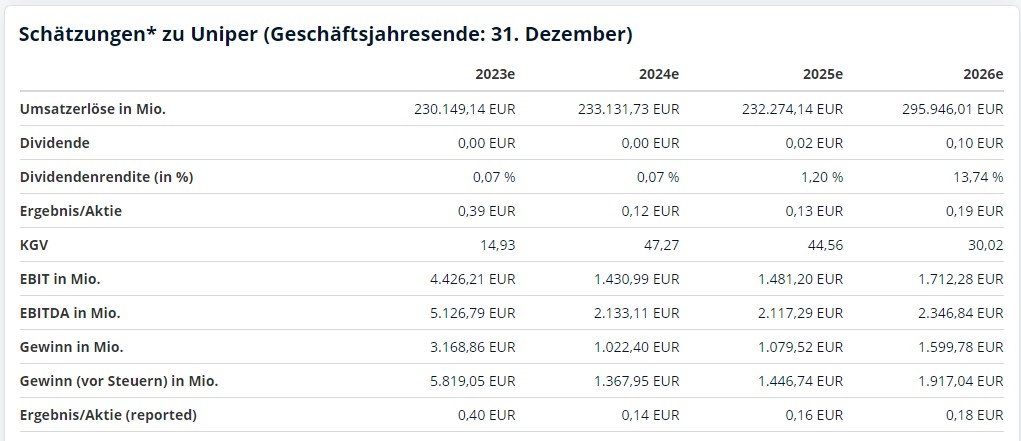The height and width of the screenshot is (441, 1021).
Task: Select the 2026e column header
Action: click(983, 74)
